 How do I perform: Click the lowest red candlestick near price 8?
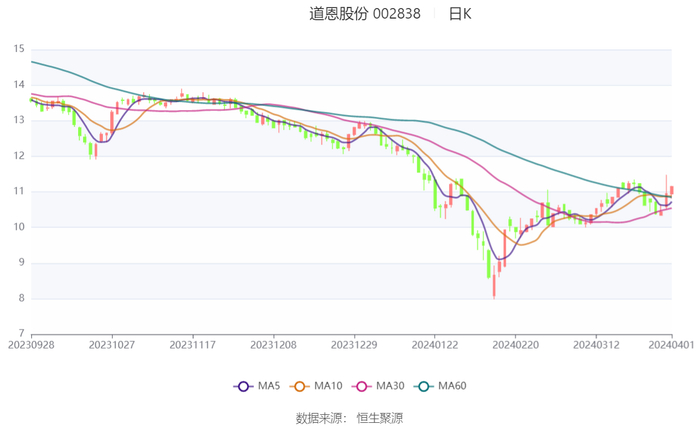(494, 287)
